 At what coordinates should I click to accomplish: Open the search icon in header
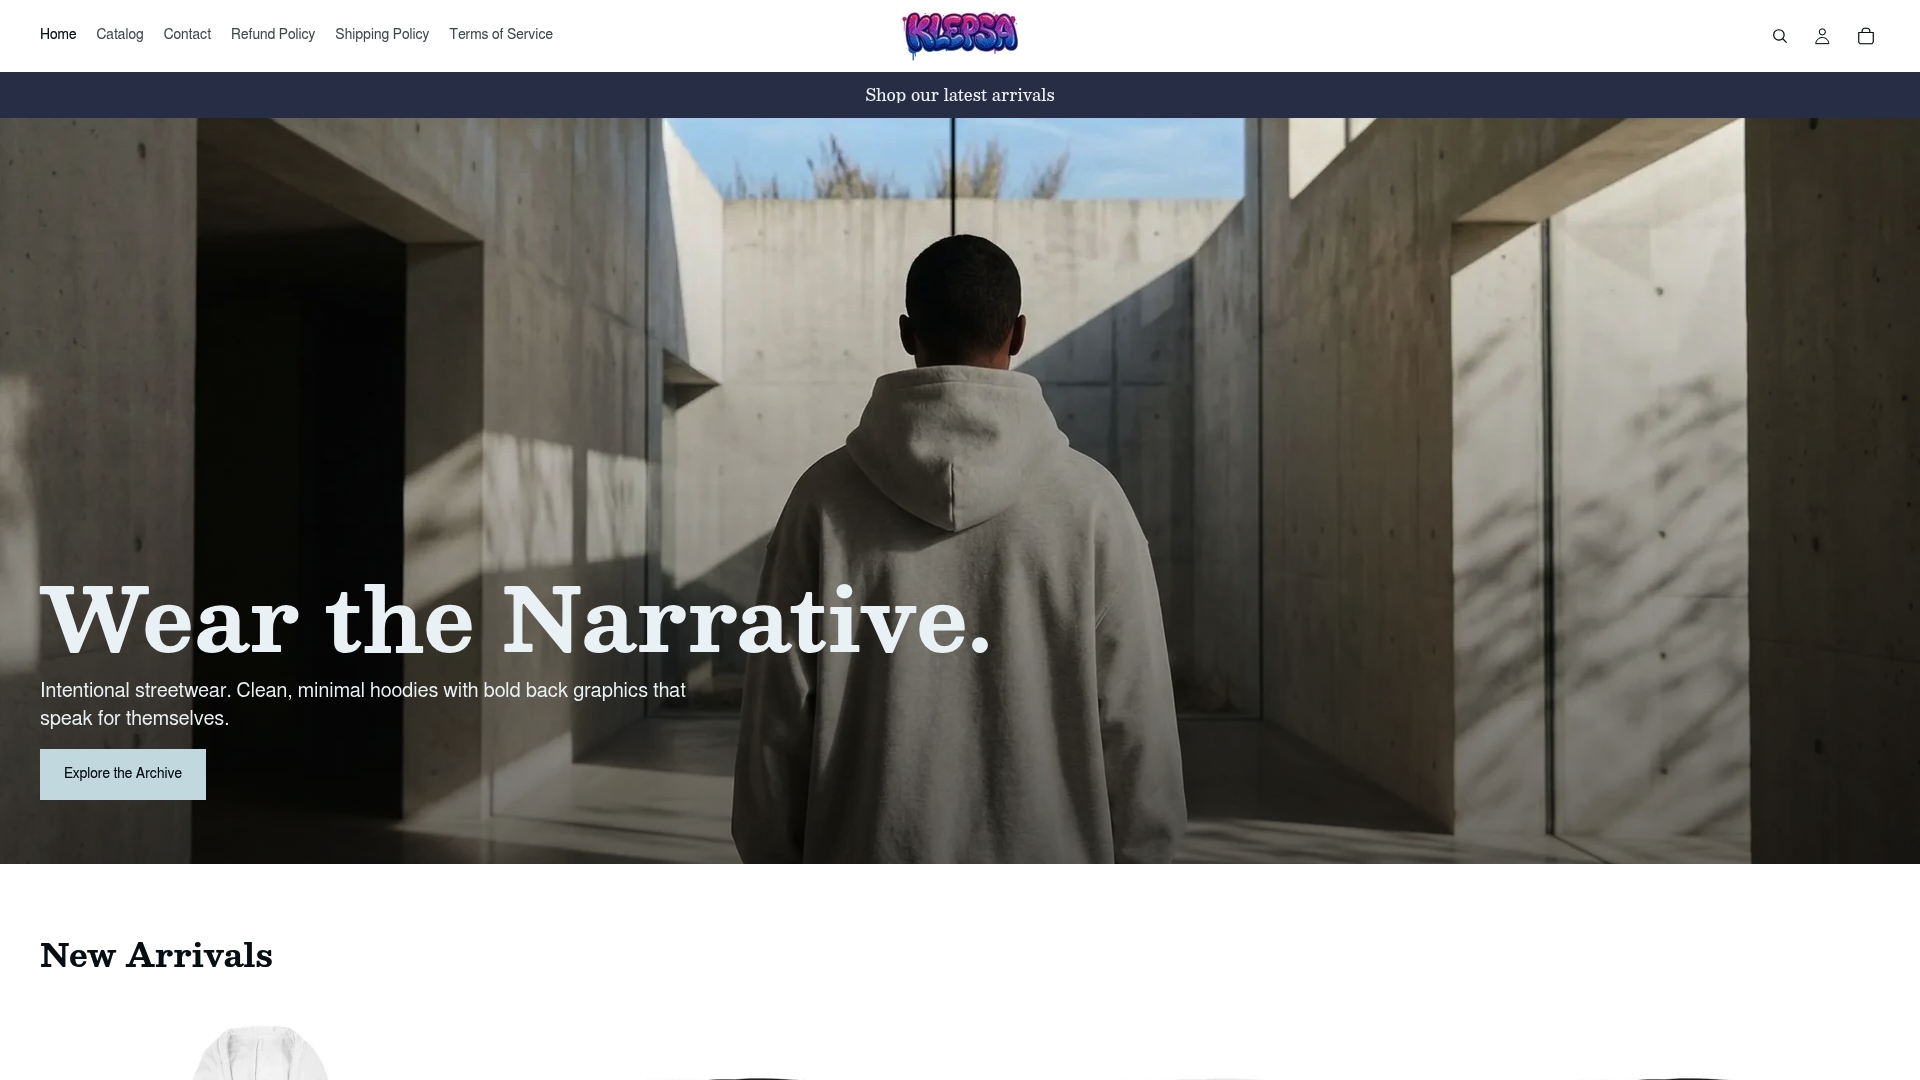coord(1779,36)
